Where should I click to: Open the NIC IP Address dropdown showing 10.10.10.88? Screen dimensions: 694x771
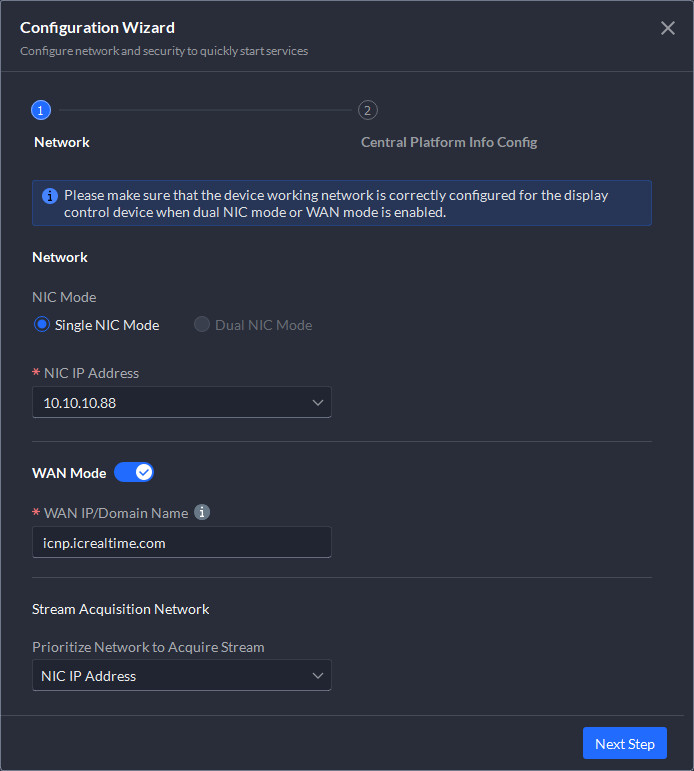[170, 402]
